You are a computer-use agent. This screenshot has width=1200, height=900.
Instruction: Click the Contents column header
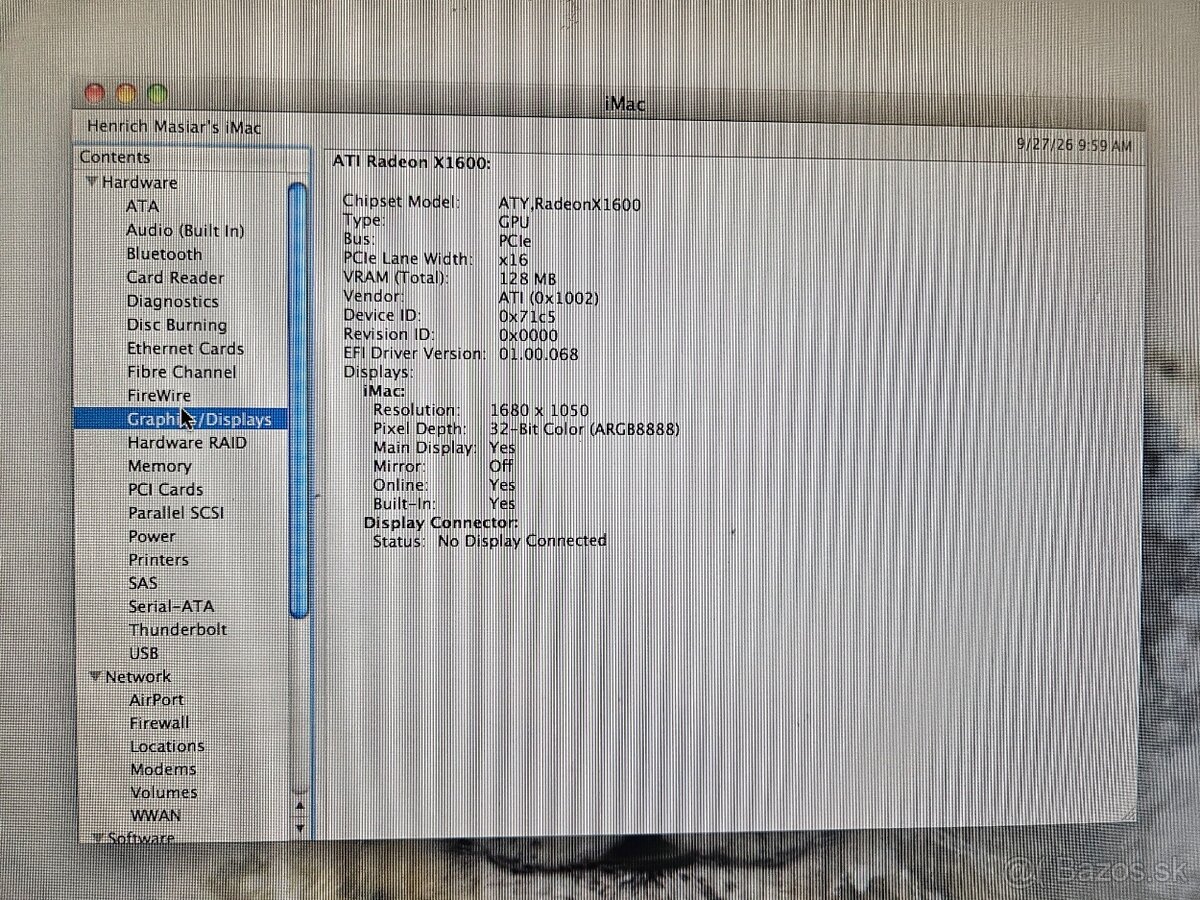[x=114, y=157]
